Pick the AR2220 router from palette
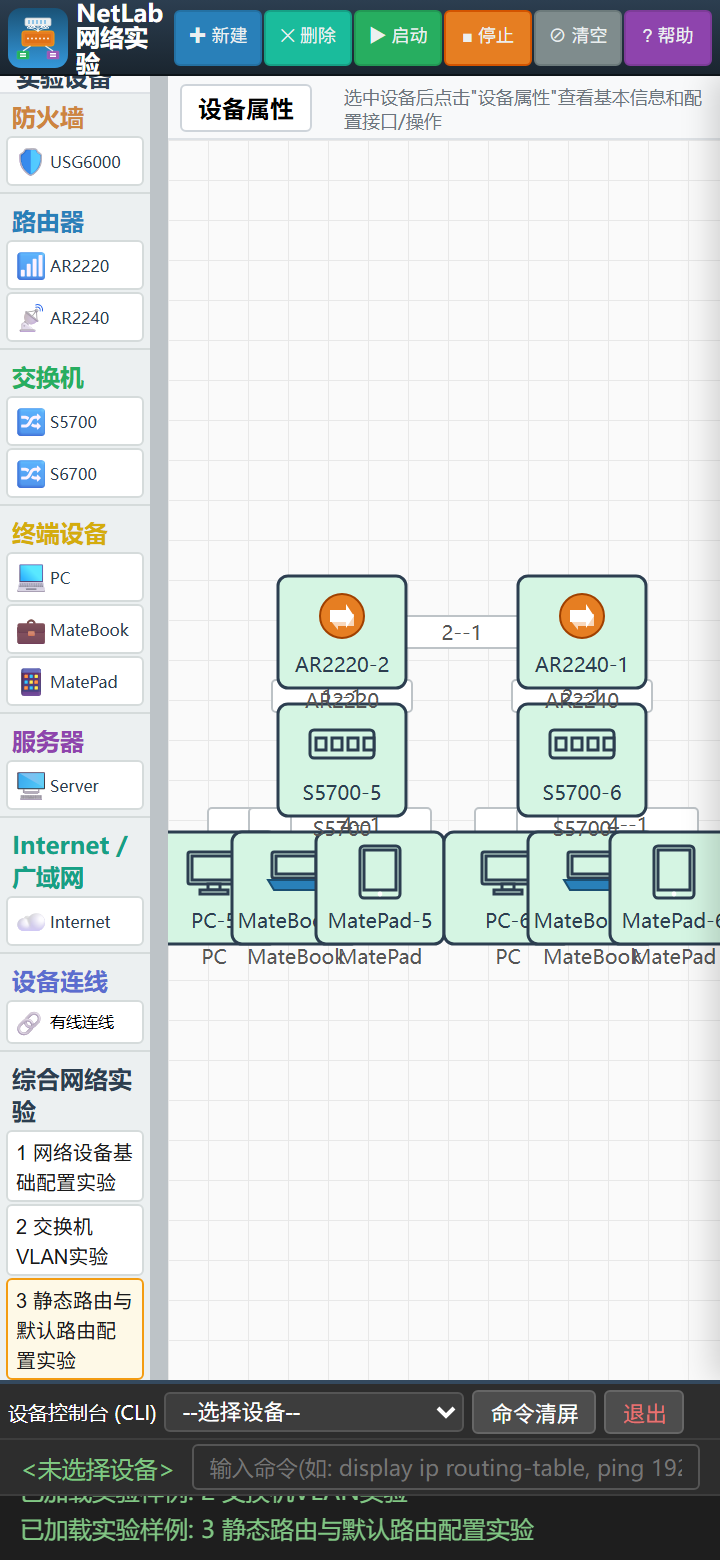 75,266
